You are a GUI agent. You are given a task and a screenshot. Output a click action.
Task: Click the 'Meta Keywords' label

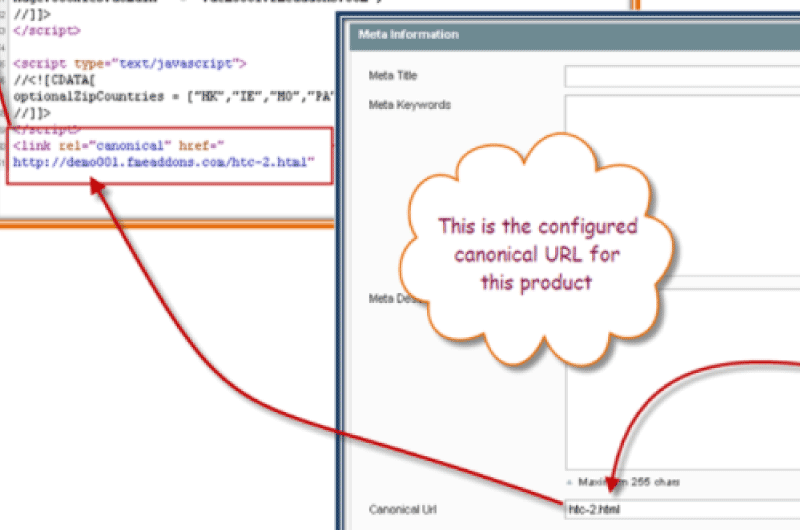(410, 105)
